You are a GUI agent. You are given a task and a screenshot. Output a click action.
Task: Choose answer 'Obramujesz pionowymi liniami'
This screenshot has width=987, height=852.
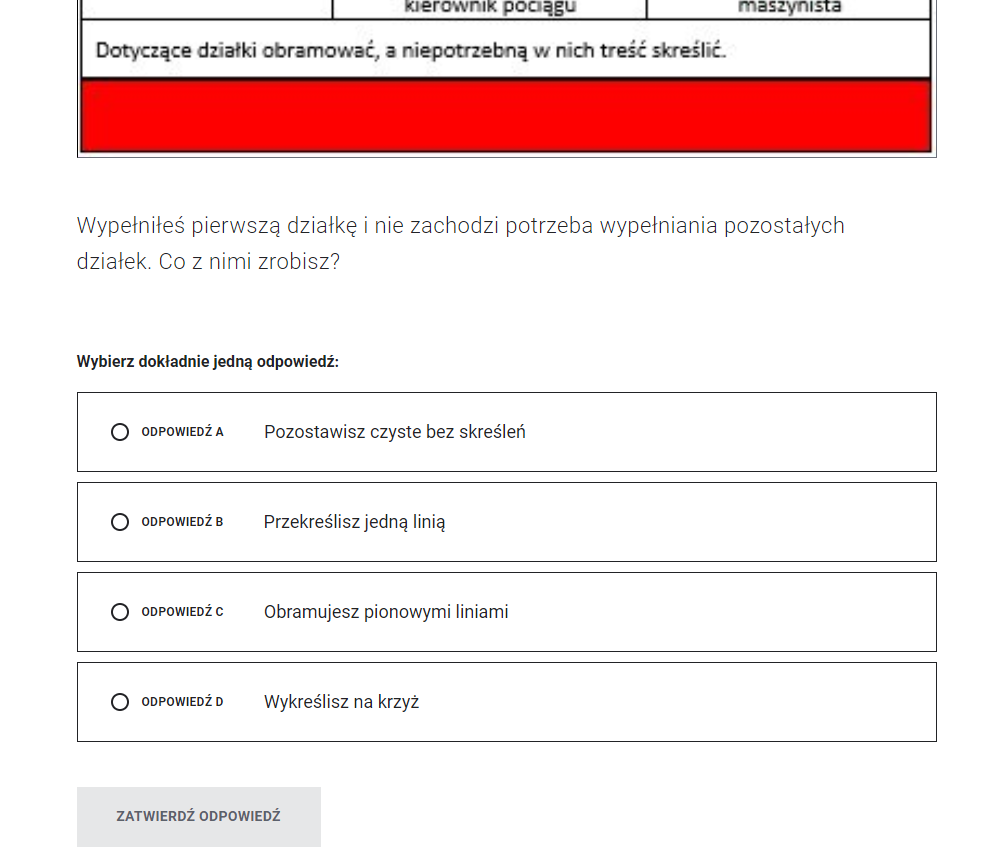point(388,611)
